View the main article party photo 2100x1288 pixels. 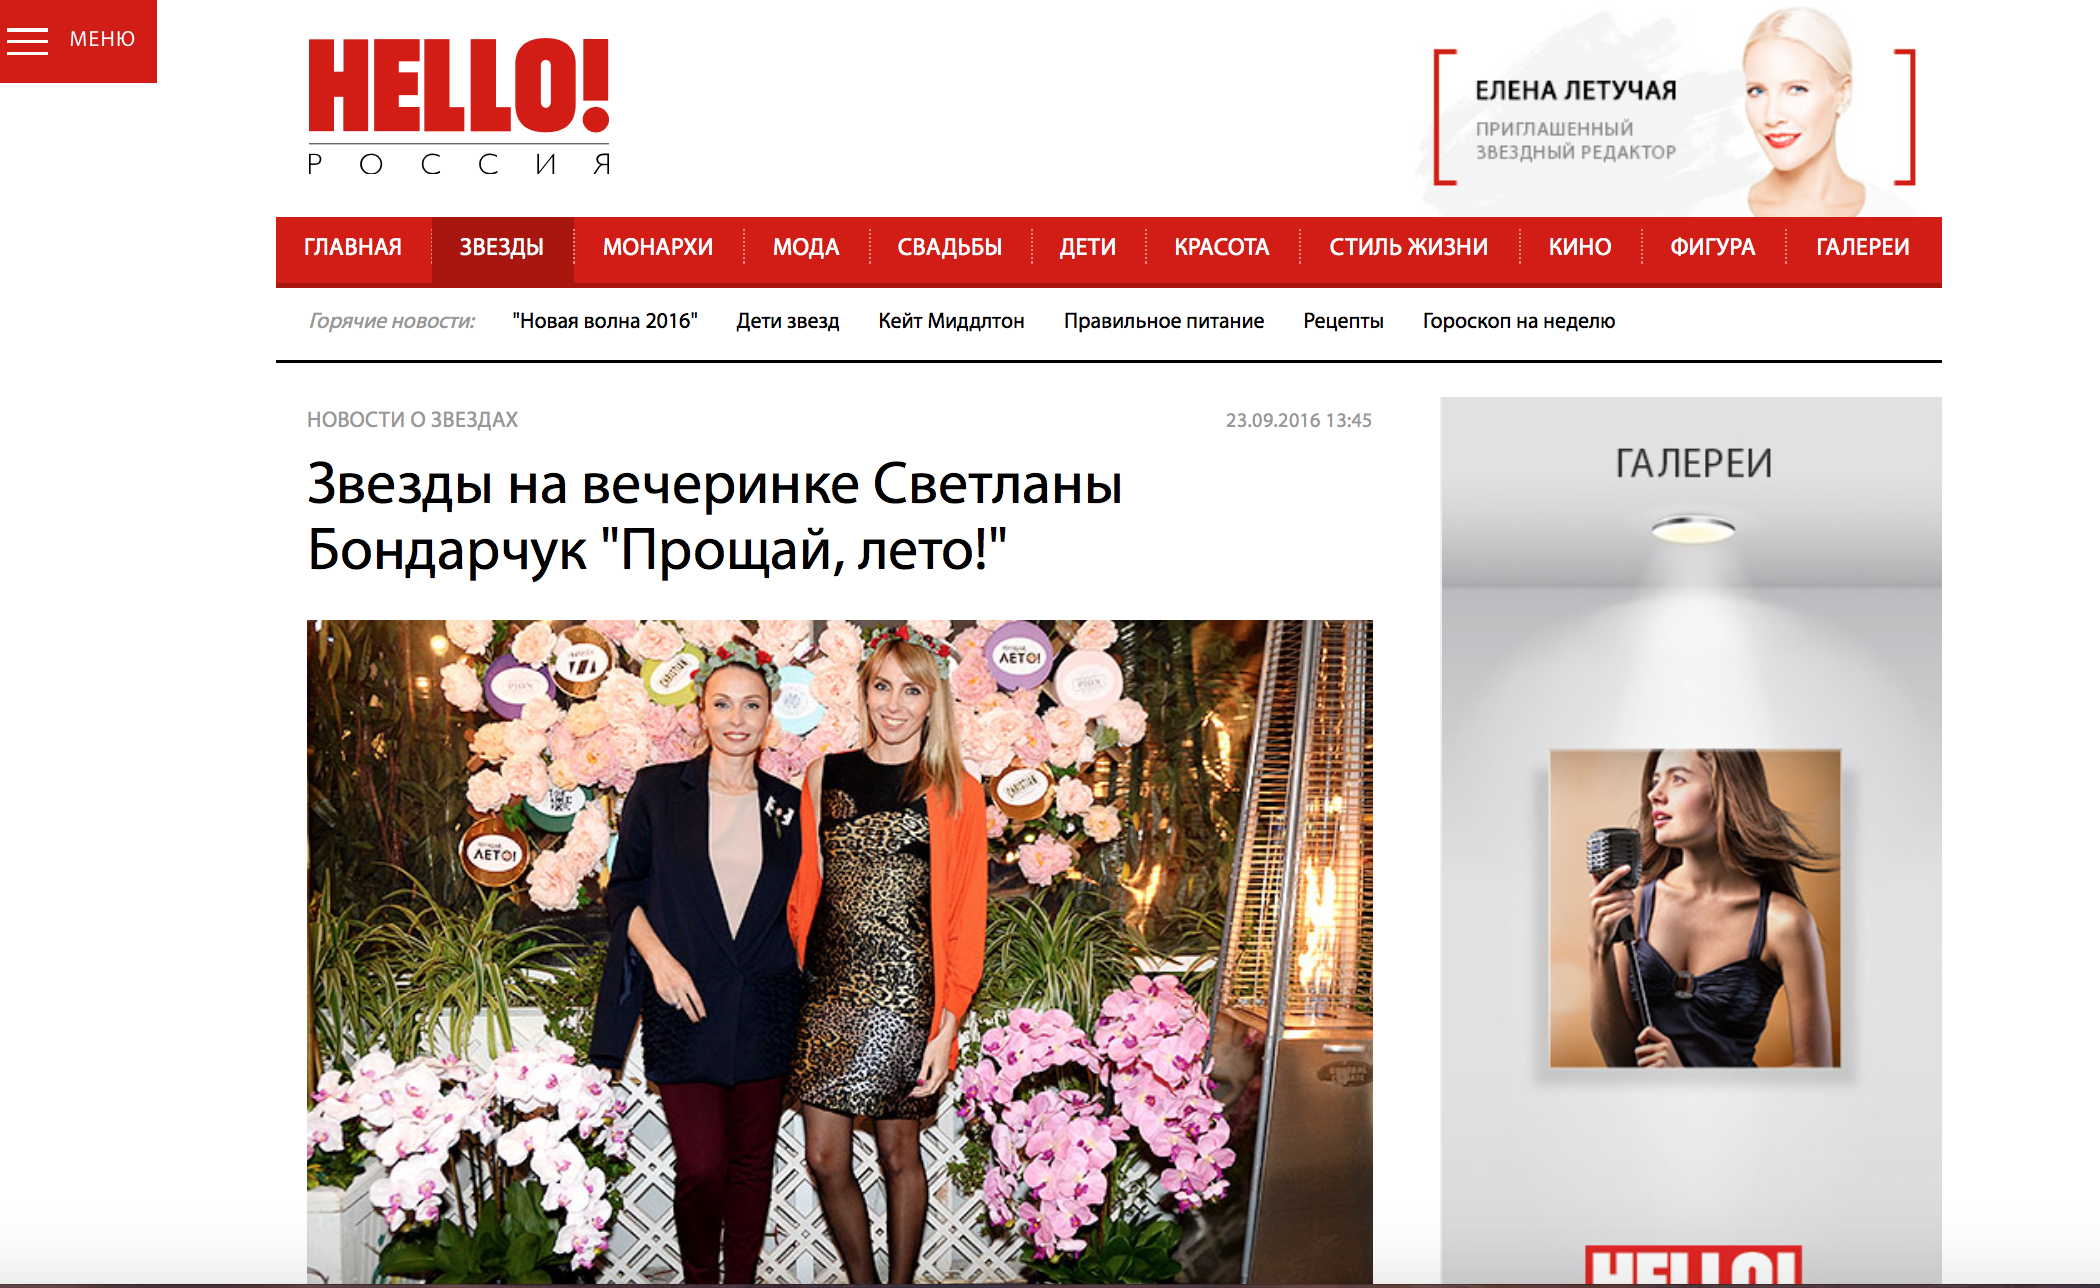[x=840, y=951]
